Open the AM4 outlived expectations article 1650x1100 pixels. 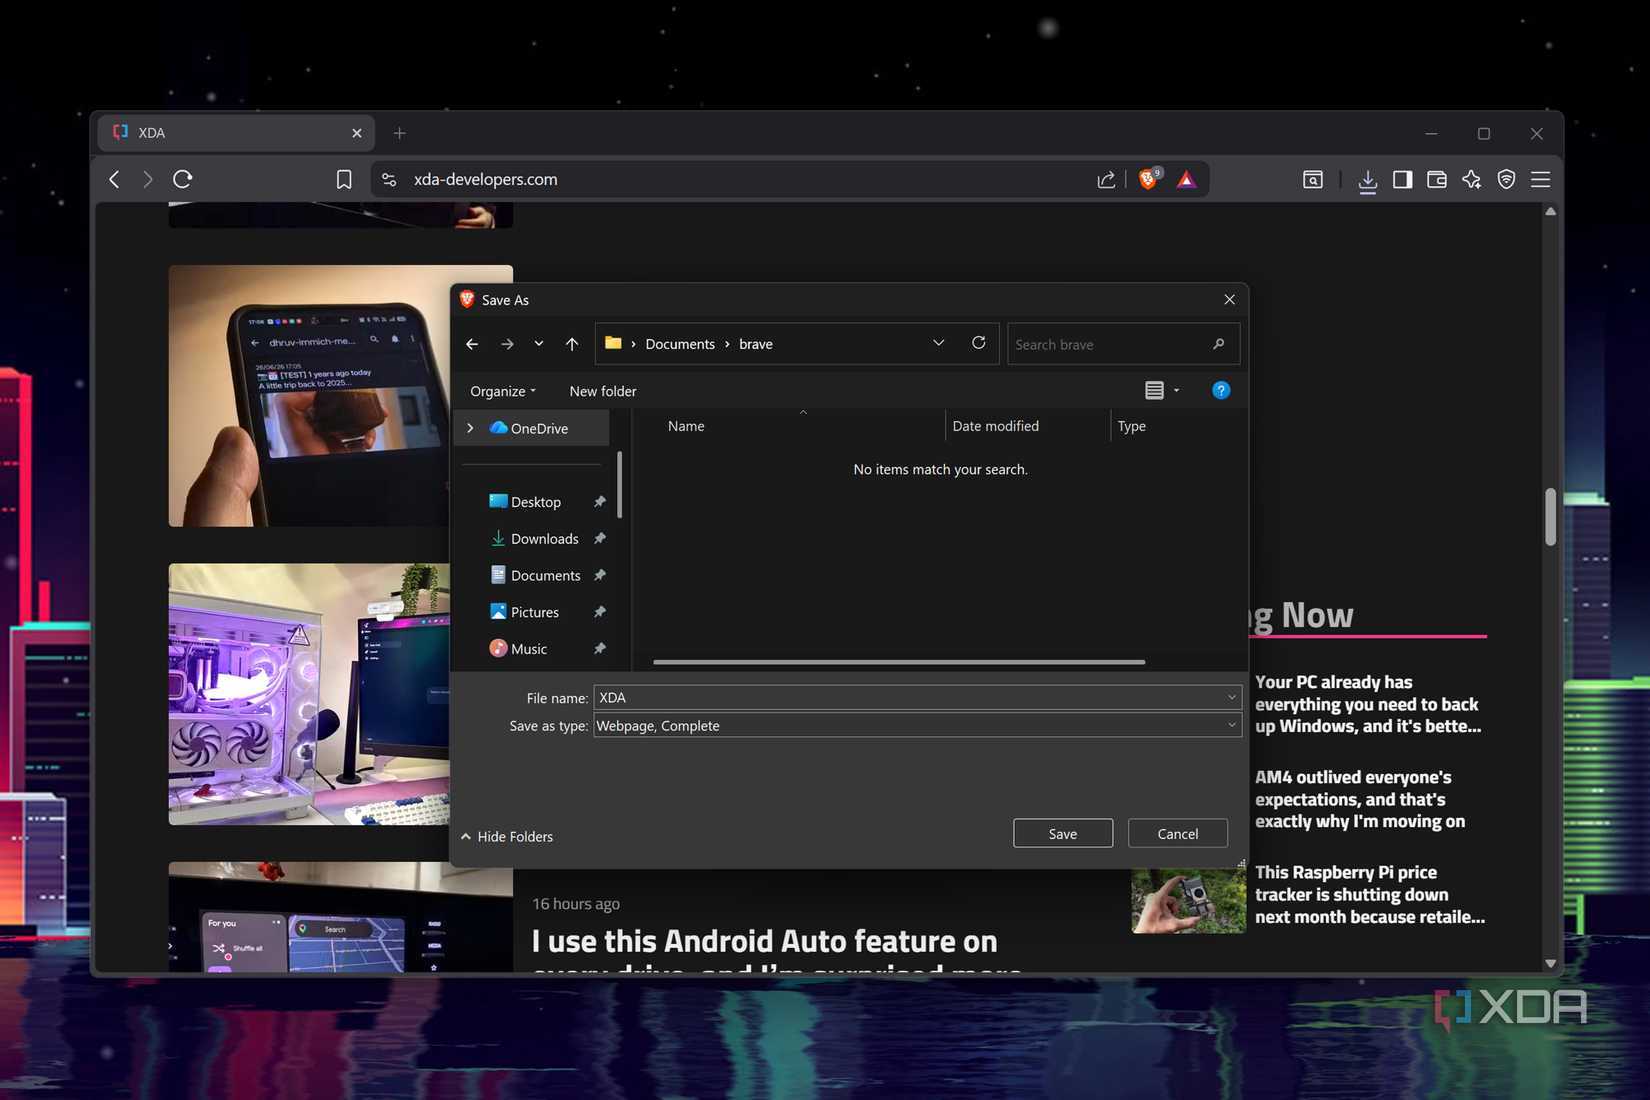point(1360,799)
